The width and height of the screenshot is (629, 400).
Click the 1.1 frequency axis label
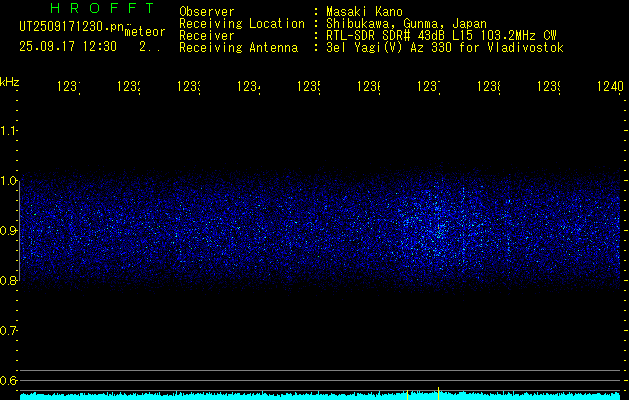[8, 131]
